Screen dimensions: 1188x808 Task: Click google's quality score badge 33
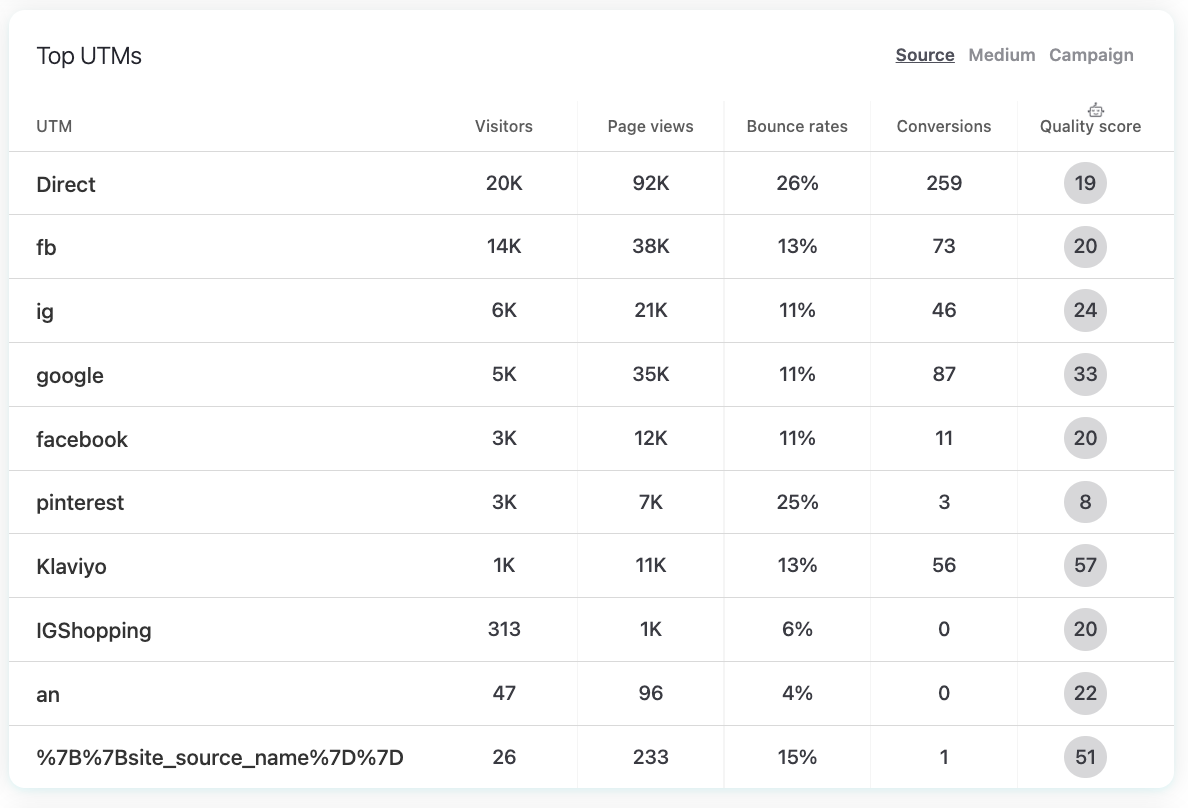1085,375
